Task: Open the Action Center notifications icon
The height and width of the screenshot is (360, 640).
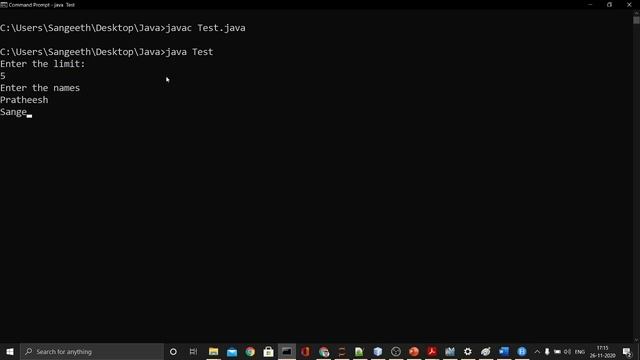Action: click(627, 352)
